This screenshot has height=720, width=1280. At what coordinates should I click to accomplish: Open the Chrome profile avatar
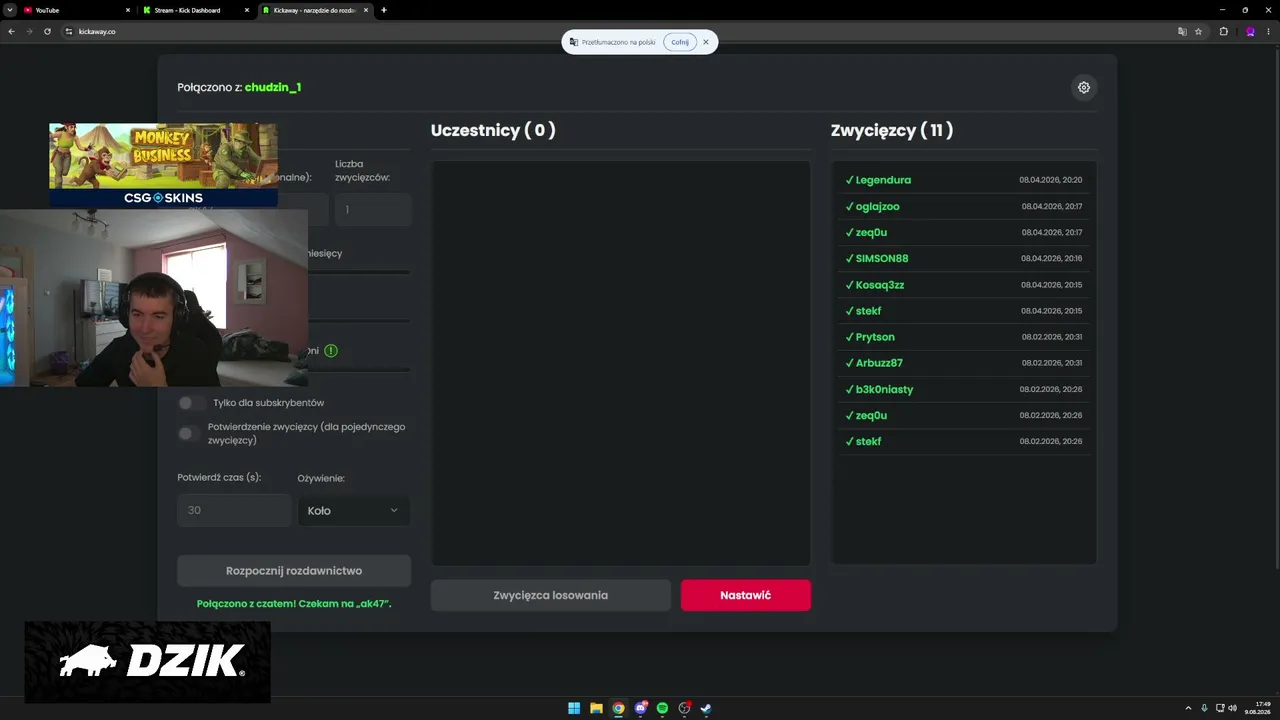(x=1250, y=31)
